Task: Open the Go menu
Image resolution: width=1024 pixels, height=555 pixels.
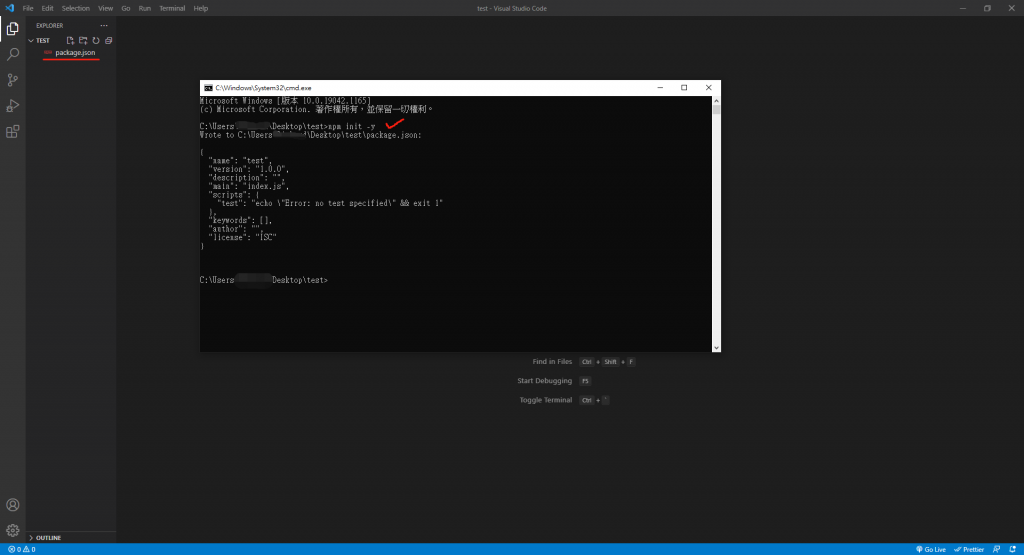Action: tap(125, 8)
